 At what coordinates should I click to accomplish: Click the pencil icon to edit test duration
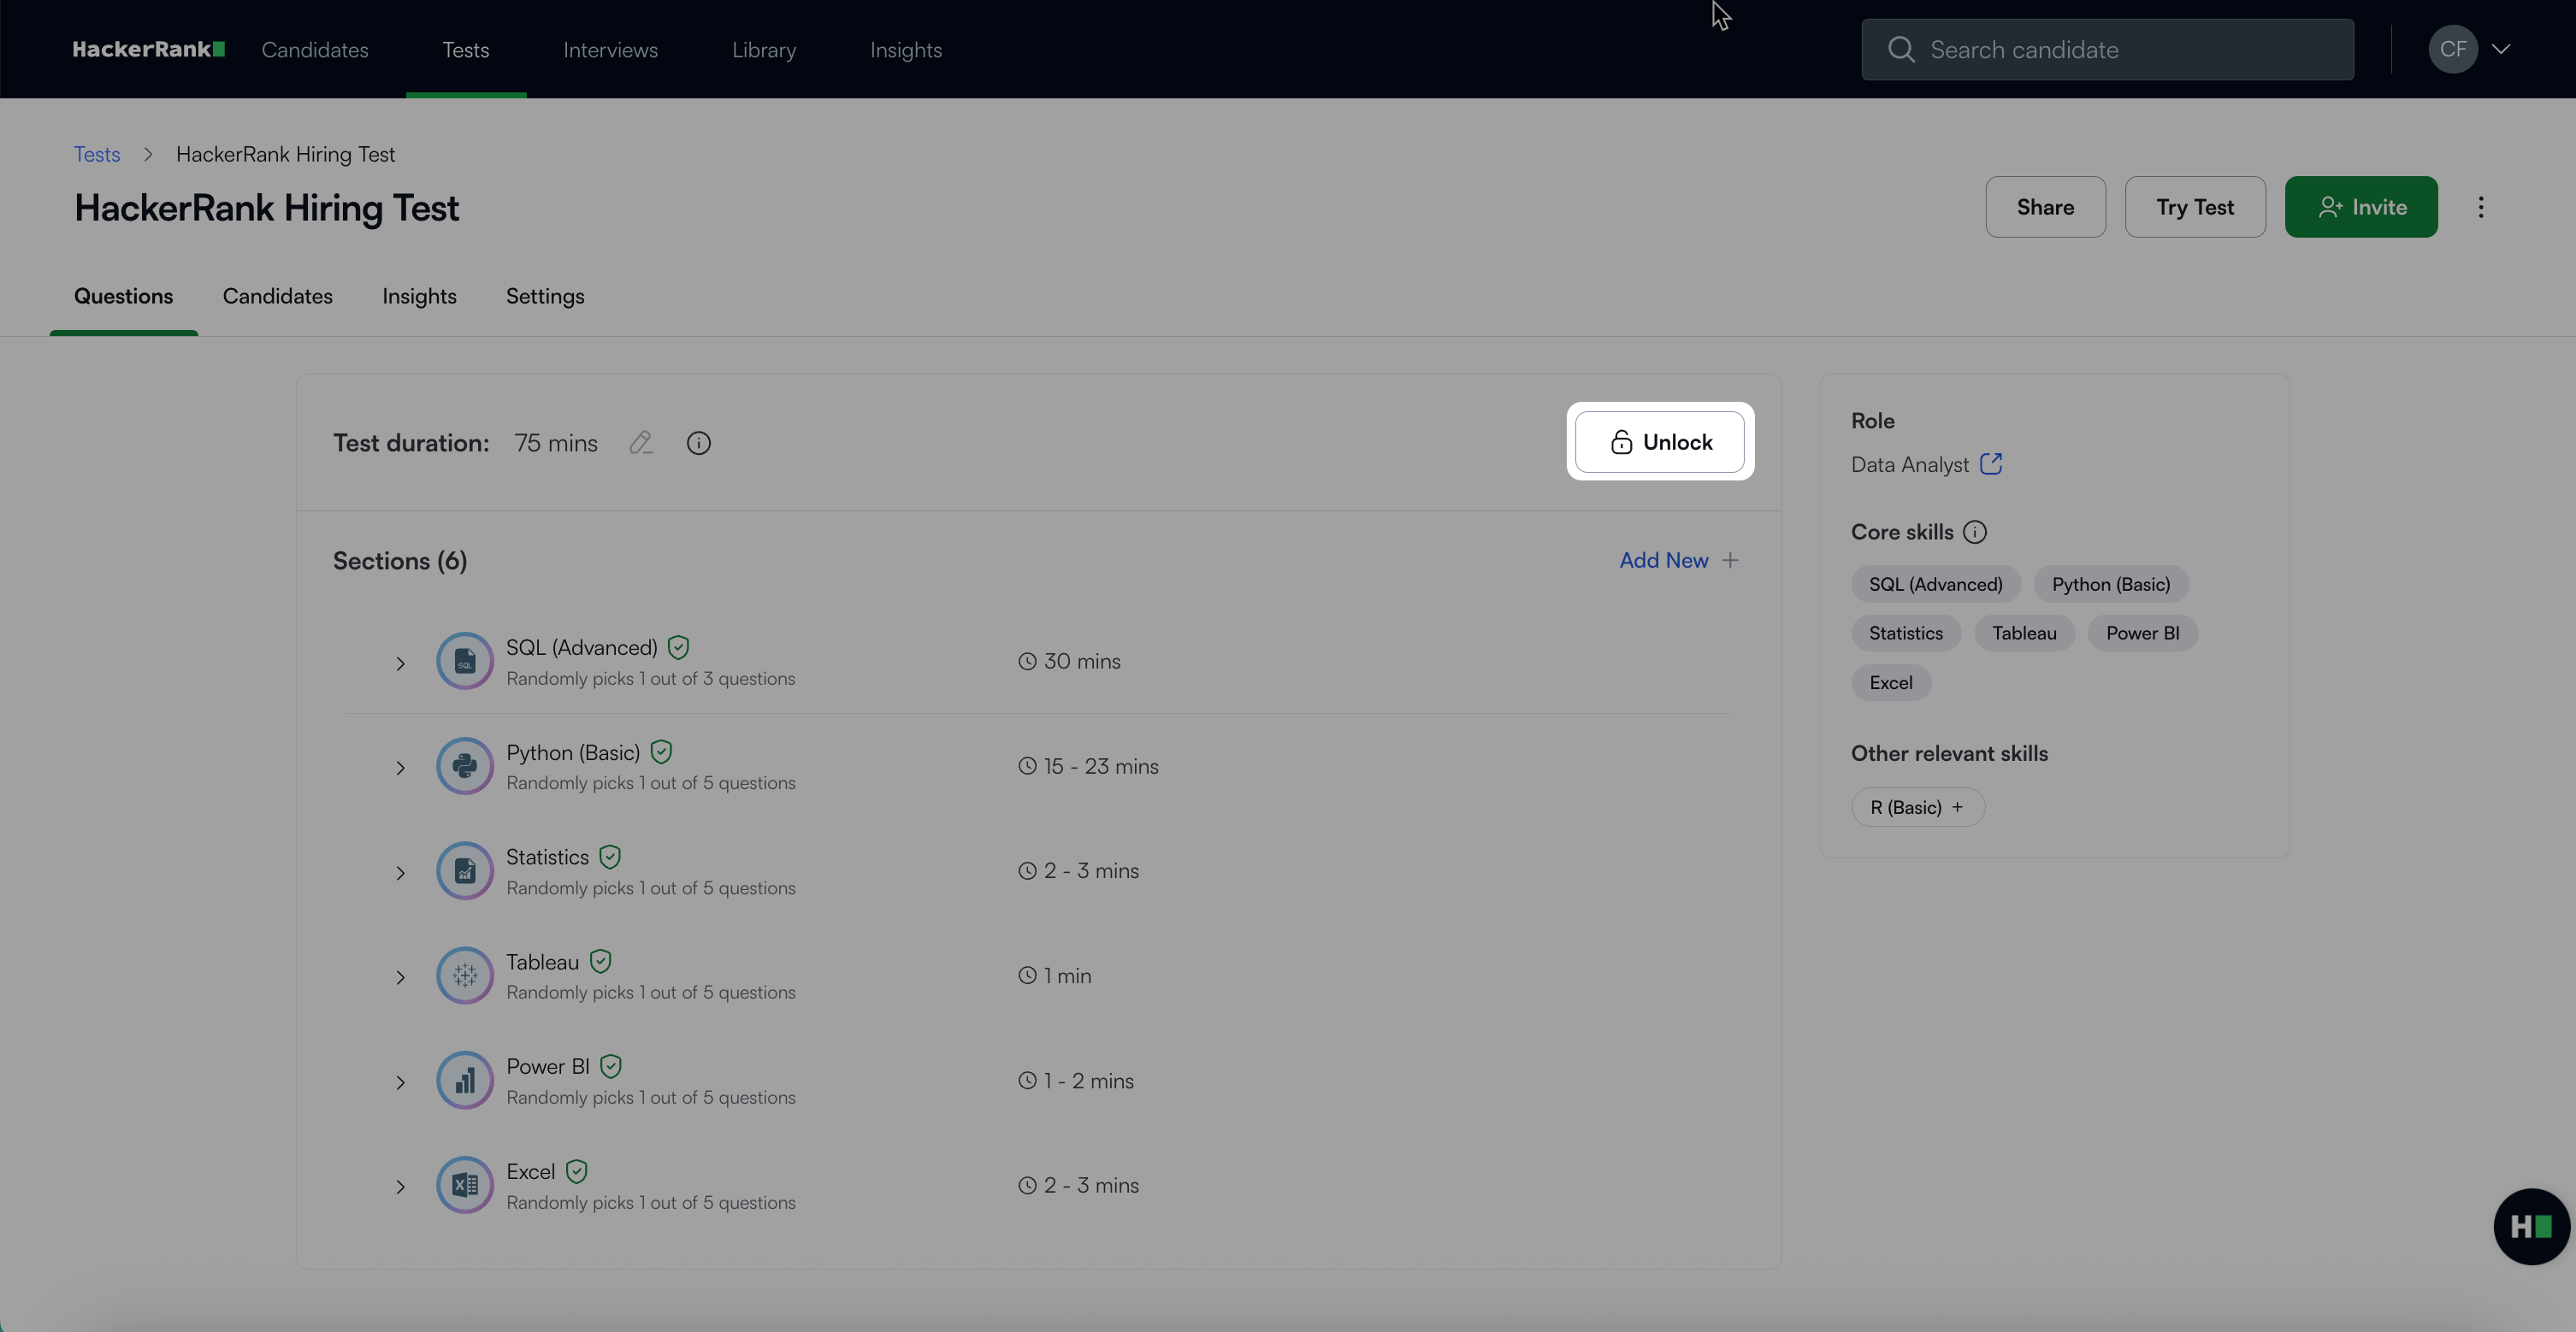tap(641, 443)
